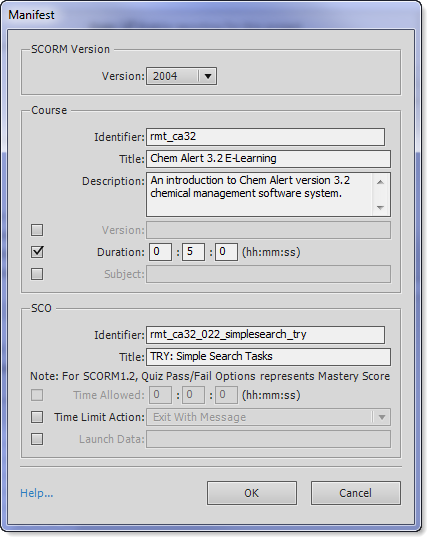Image resolution: width=432 pixels, height=542 pixels.
Task: Click the SCO Title field
Action: coord(268,357)
